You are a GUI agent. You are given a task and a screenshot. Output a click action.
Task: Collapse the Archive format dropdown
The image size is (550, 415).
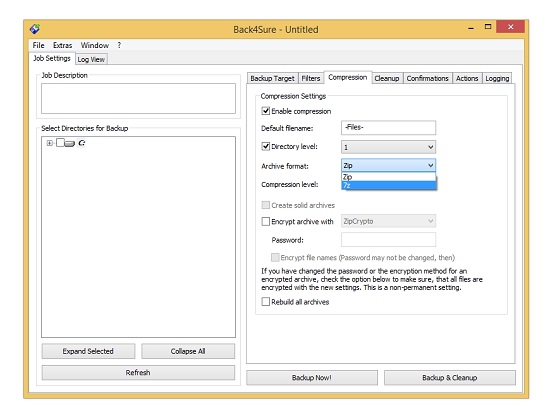click(388, 165)
